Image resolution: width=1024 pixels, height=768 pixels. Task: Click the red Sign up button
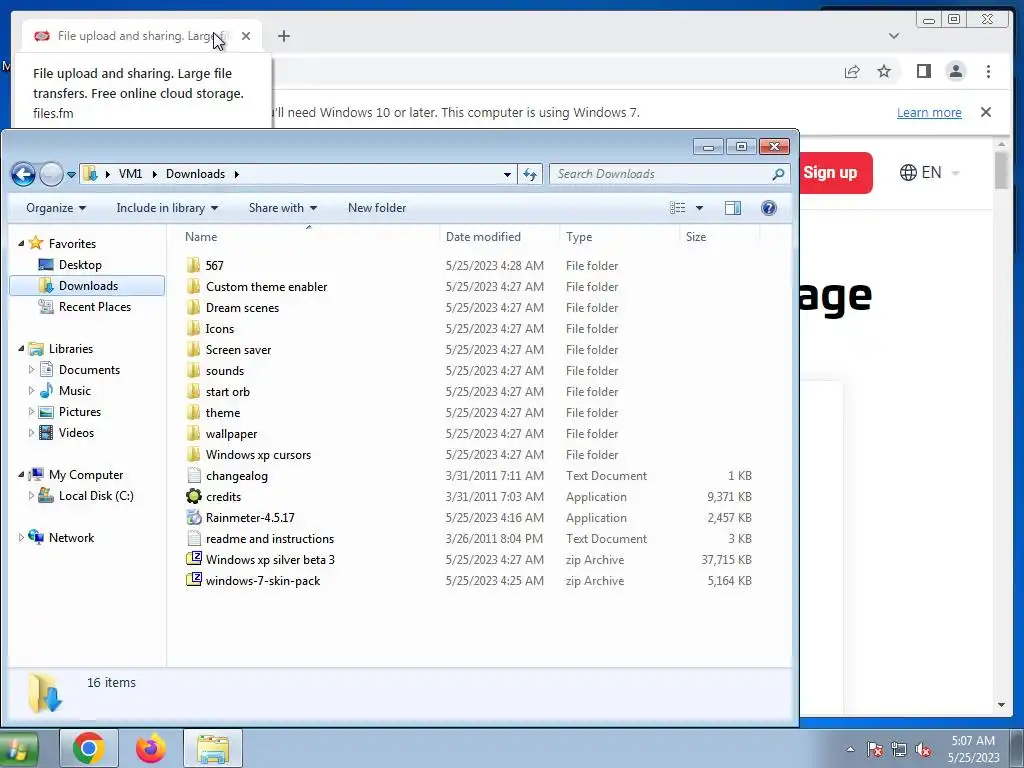836,173
